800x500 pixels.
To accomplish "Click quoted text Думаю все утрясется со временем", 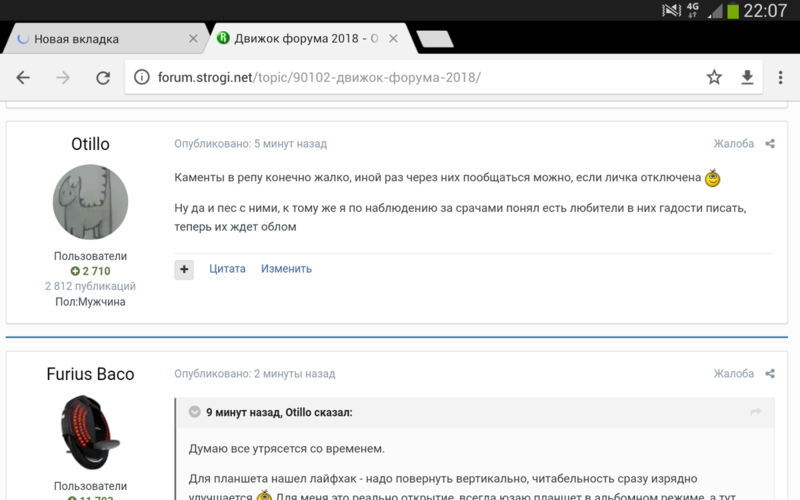I will (x=287, y=449).
